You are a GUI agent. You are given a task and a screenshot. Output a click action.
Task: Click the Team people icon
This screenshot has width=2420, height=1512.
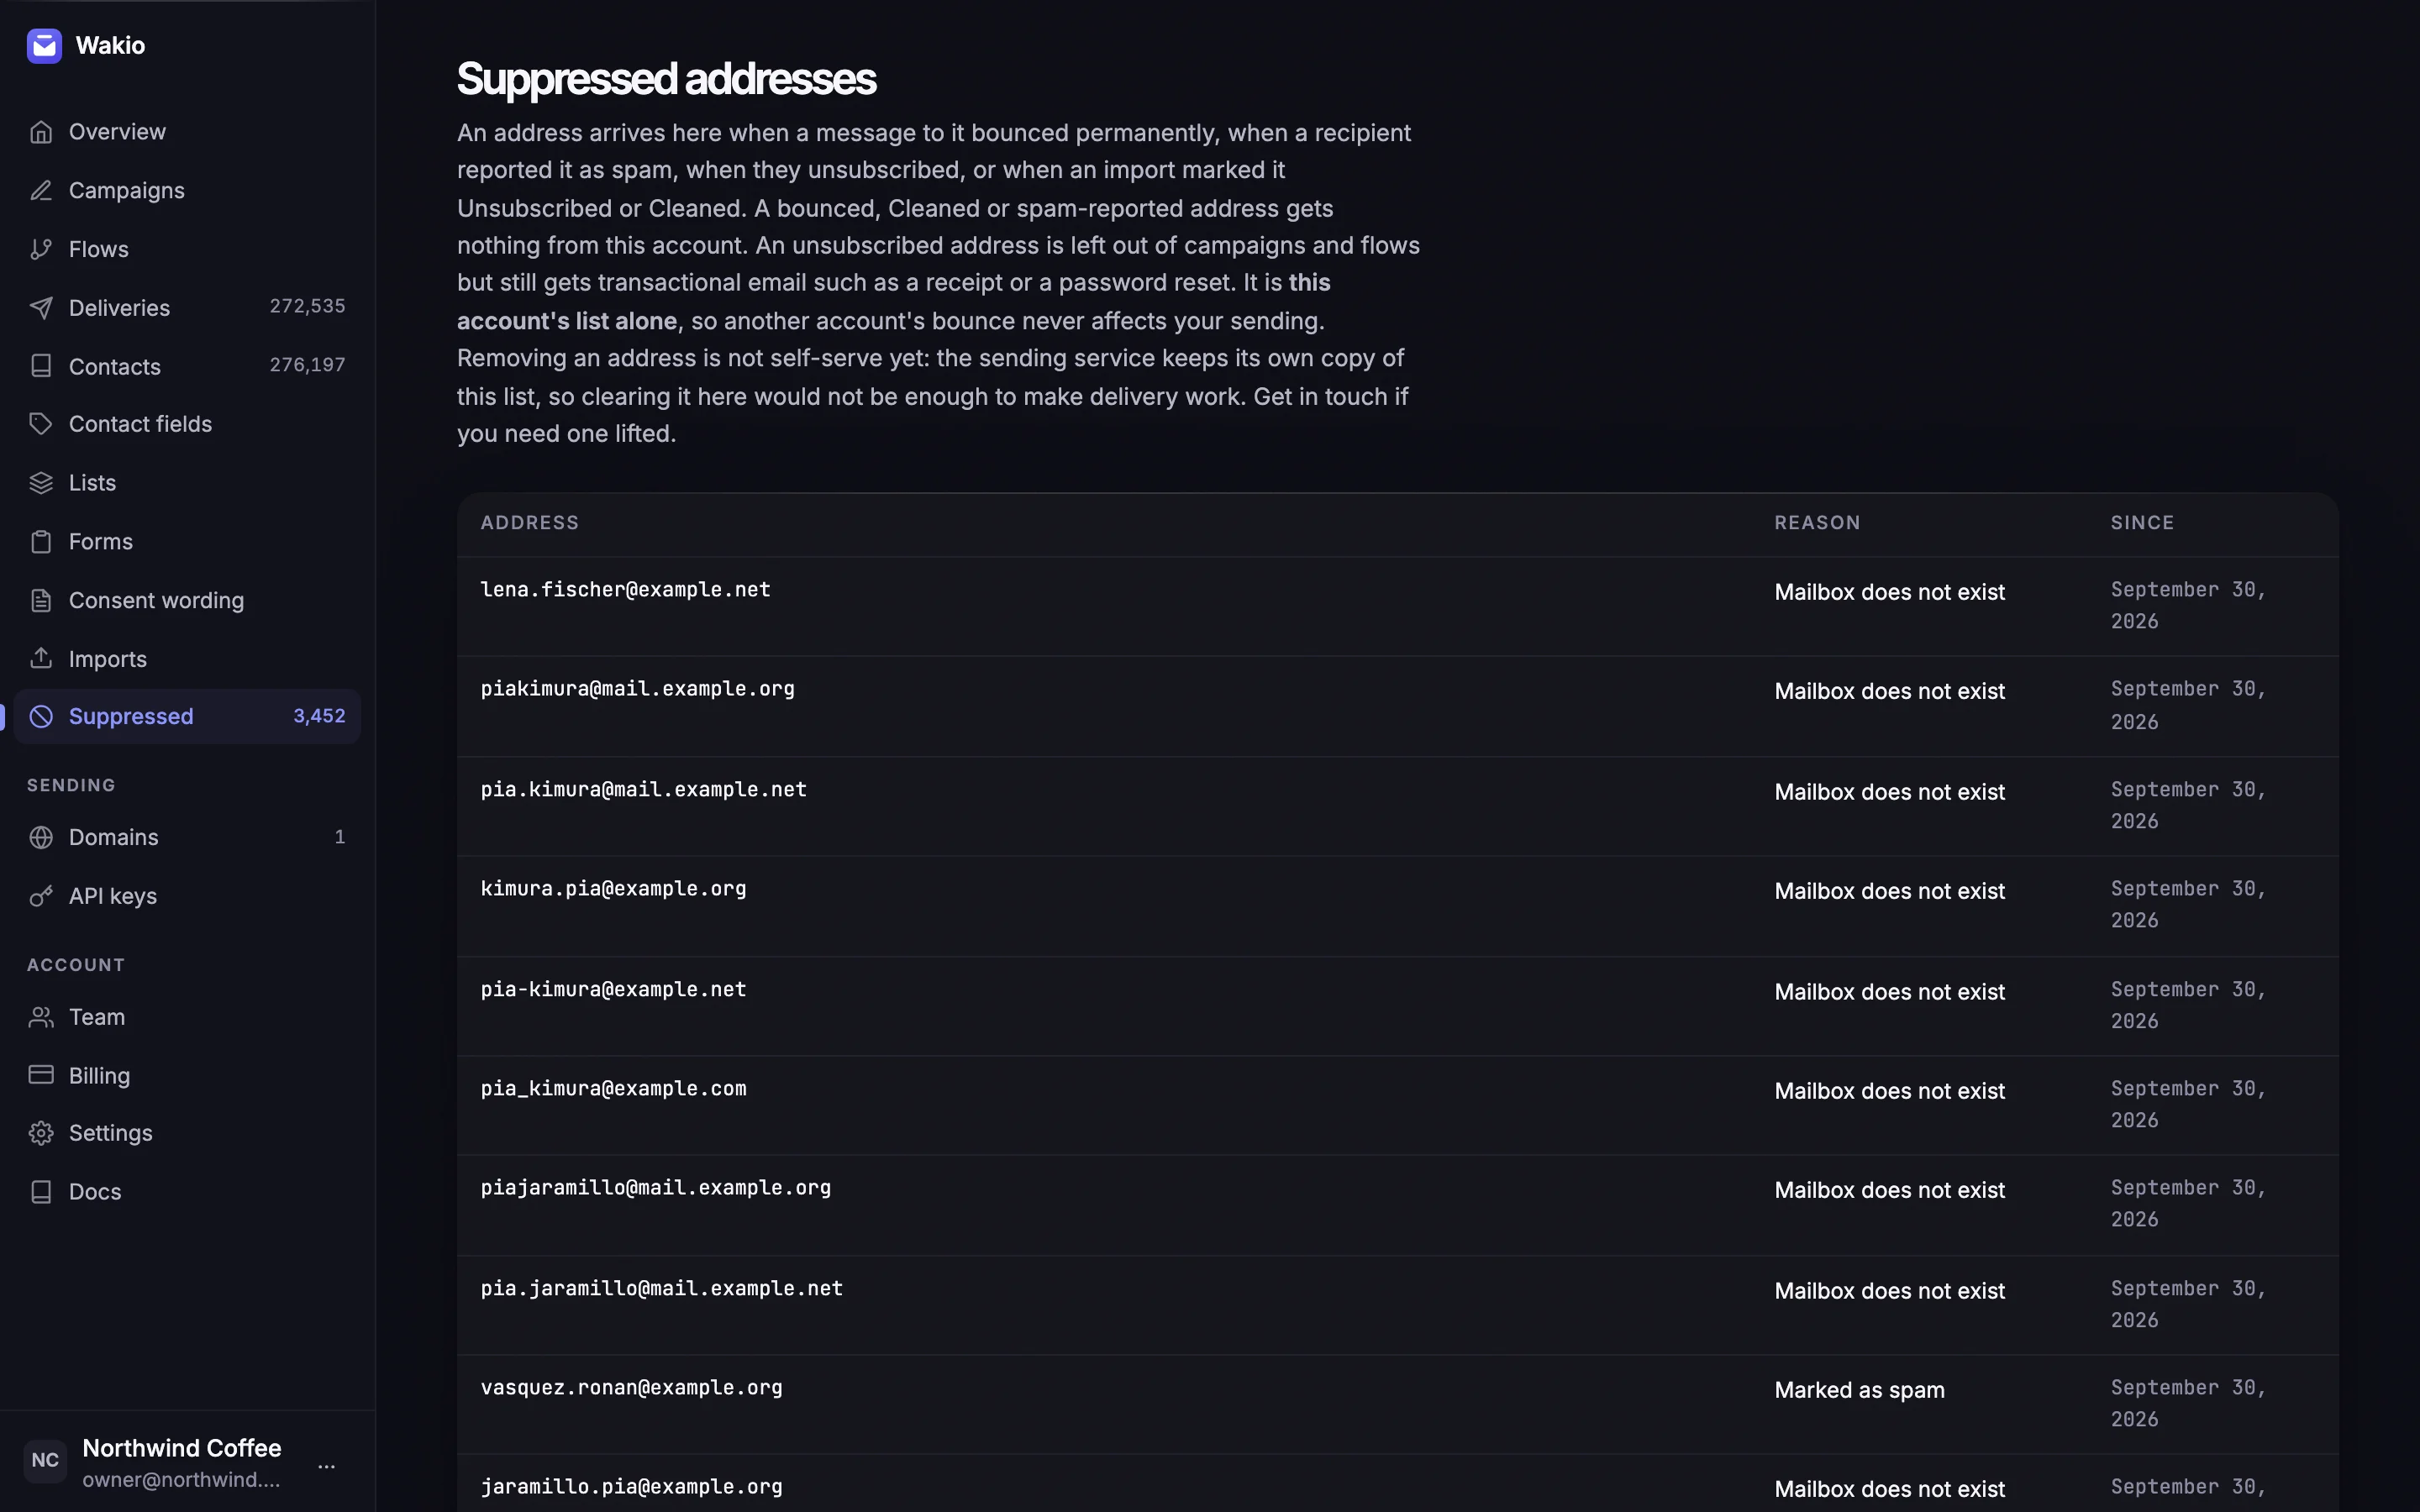coord(41,1017)
